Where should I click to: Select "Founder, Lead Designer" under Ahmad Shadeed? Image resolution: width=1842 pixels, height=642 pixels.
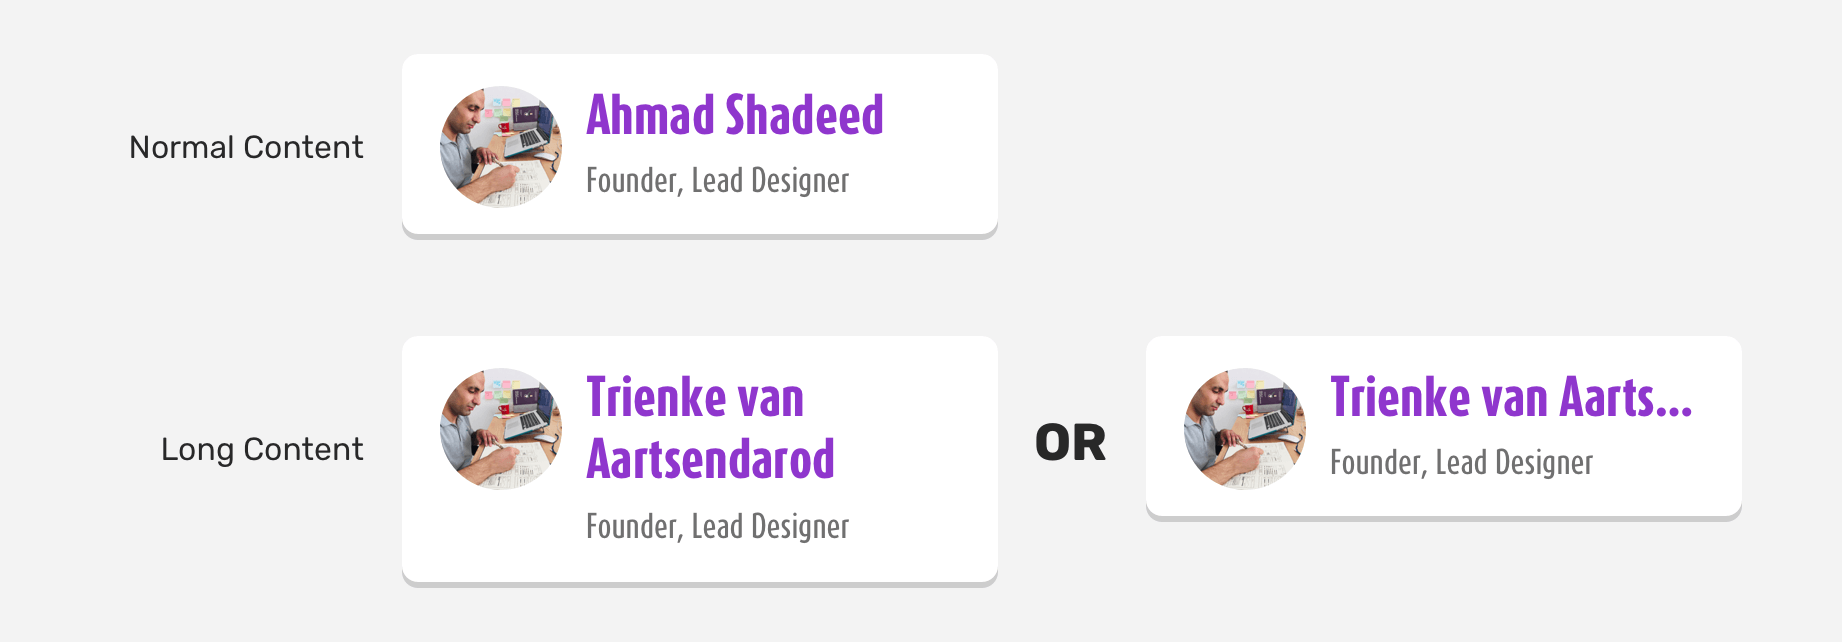(717, 181)
